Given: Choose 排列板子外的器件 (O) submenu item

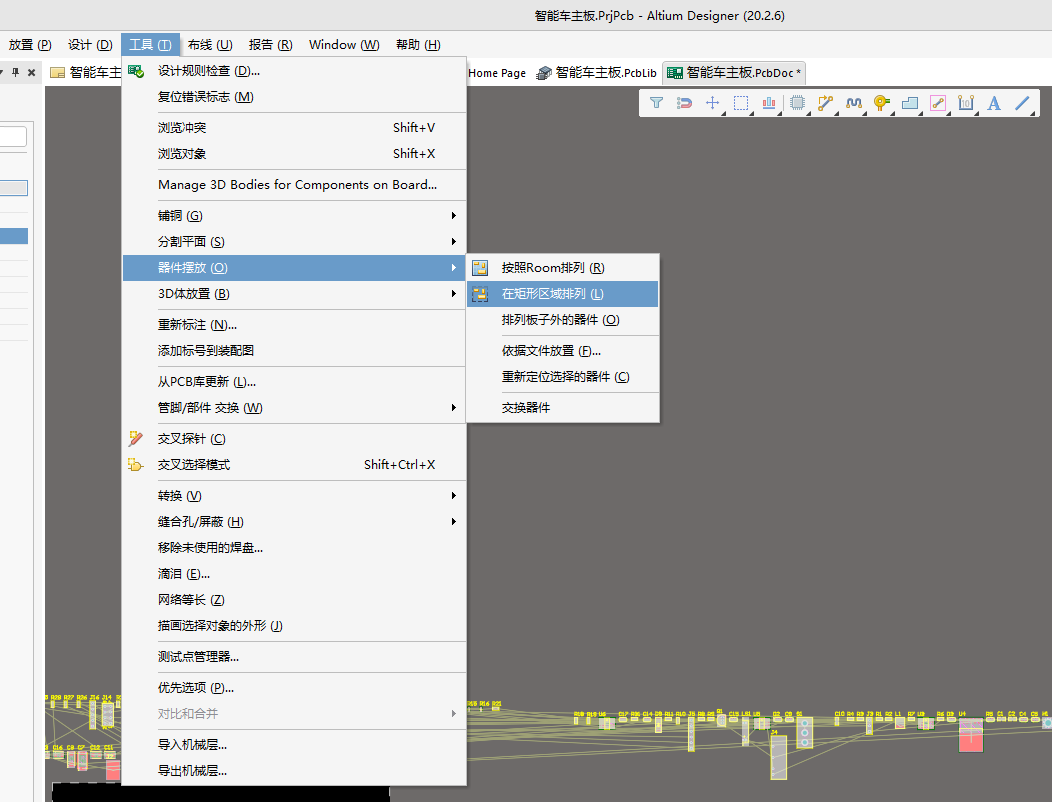Looking at the screenshot, I should (x=563, y=320).
